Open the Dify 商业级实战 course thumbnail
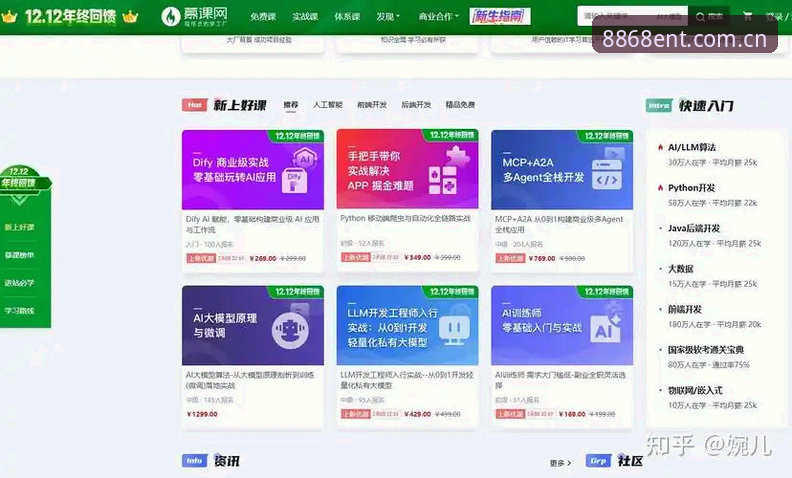 click(253, 169)
